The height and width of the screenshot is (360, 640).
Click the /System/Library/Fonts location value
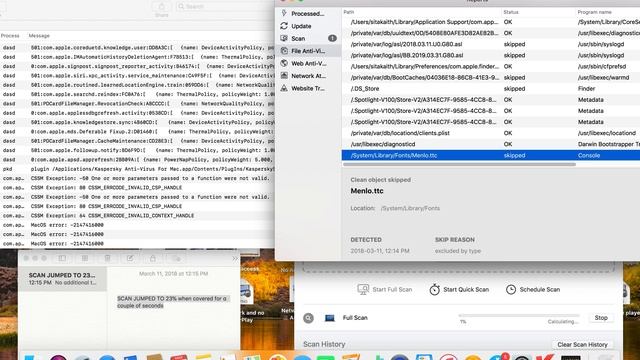[x=410, y=208]
